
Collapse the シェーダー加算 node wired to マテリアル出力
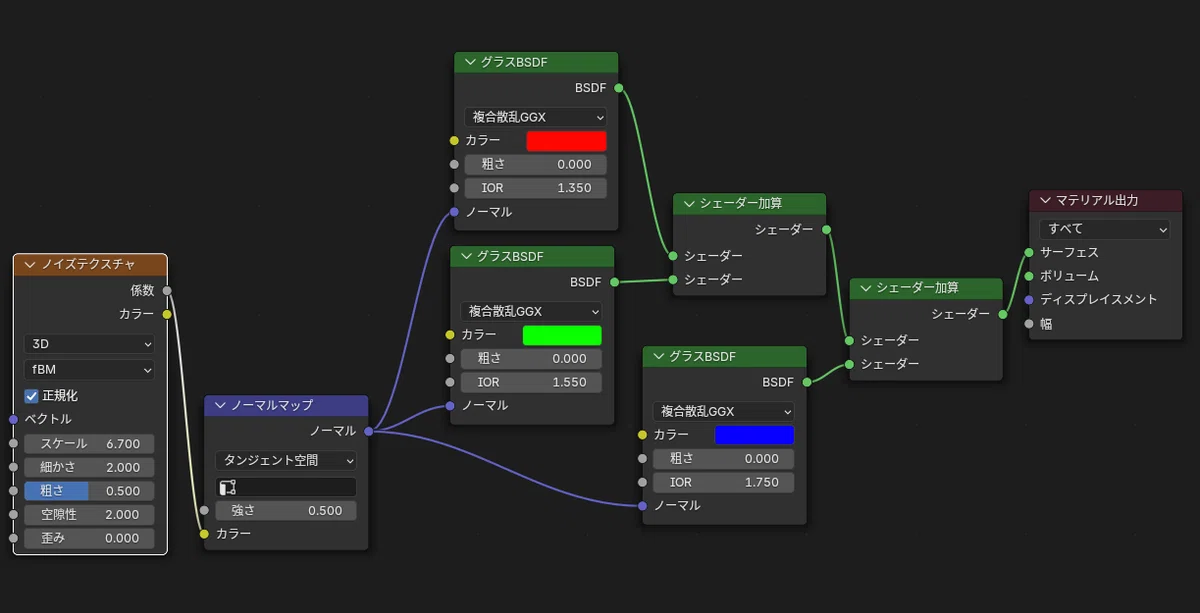pyautogui.click(x=866, y=288)
